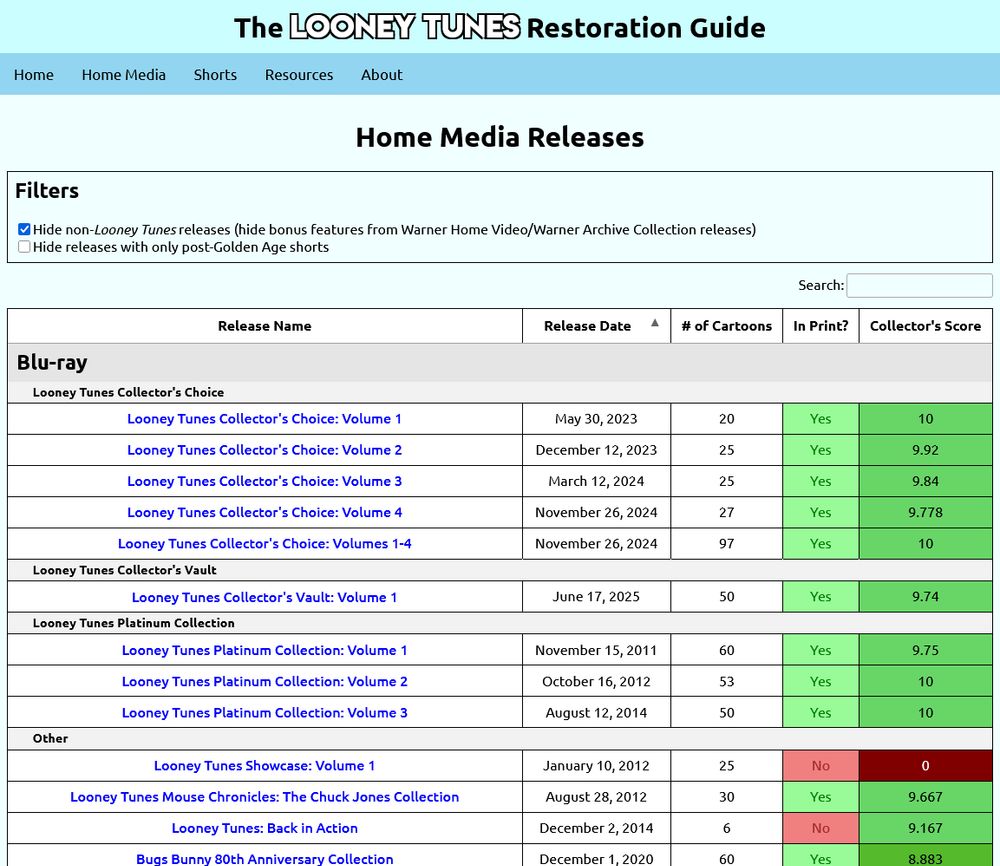Open Looney Tunes Collector's Choice: Volume 2 link
This screenshot has height=866, width=1000.
[x=264, y=450]
